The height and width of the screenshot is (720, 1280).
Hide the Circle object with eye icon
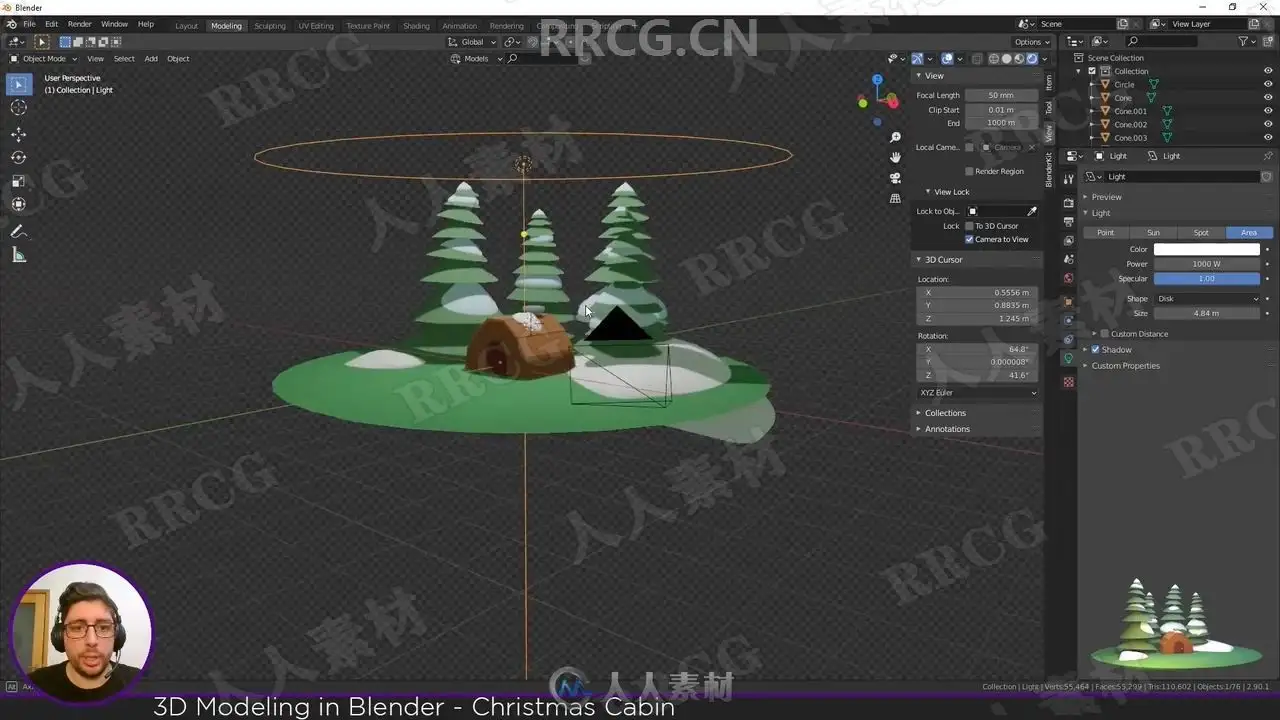1268,84
